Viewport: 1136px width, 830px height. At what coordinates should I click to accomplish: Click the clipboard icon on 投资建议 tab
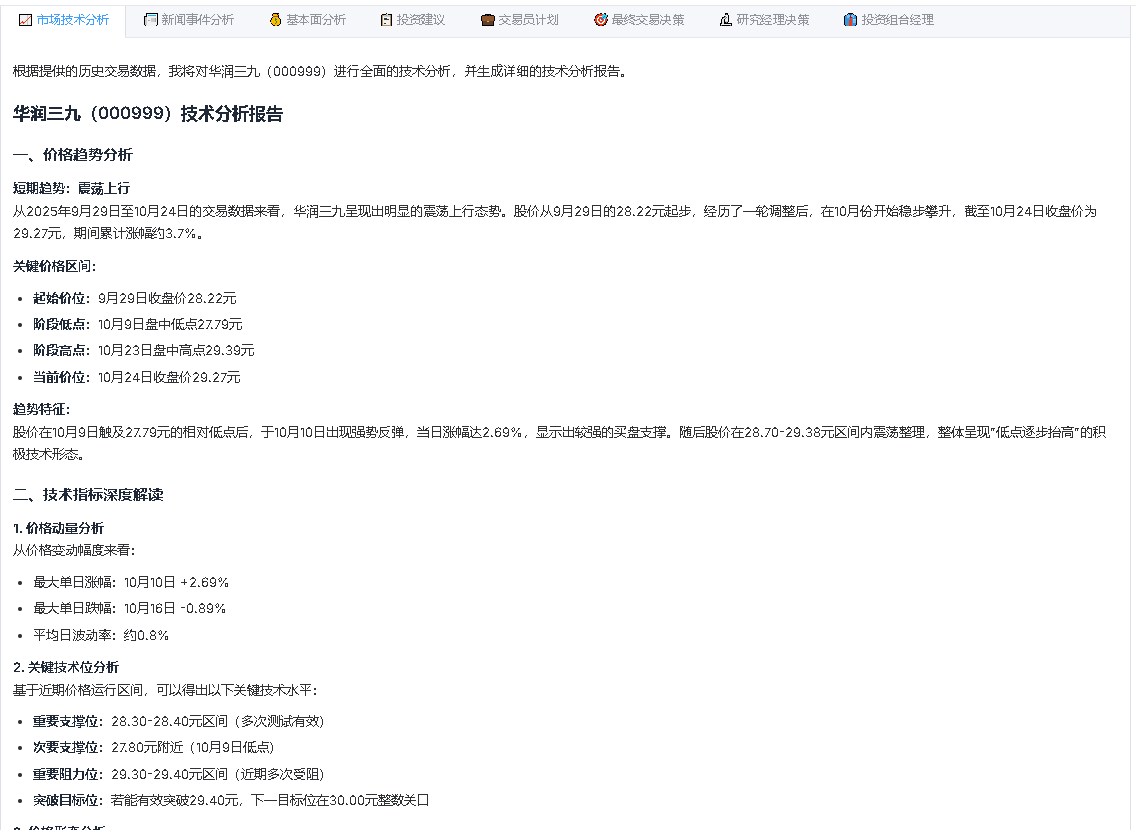click(x=386, y=20)
